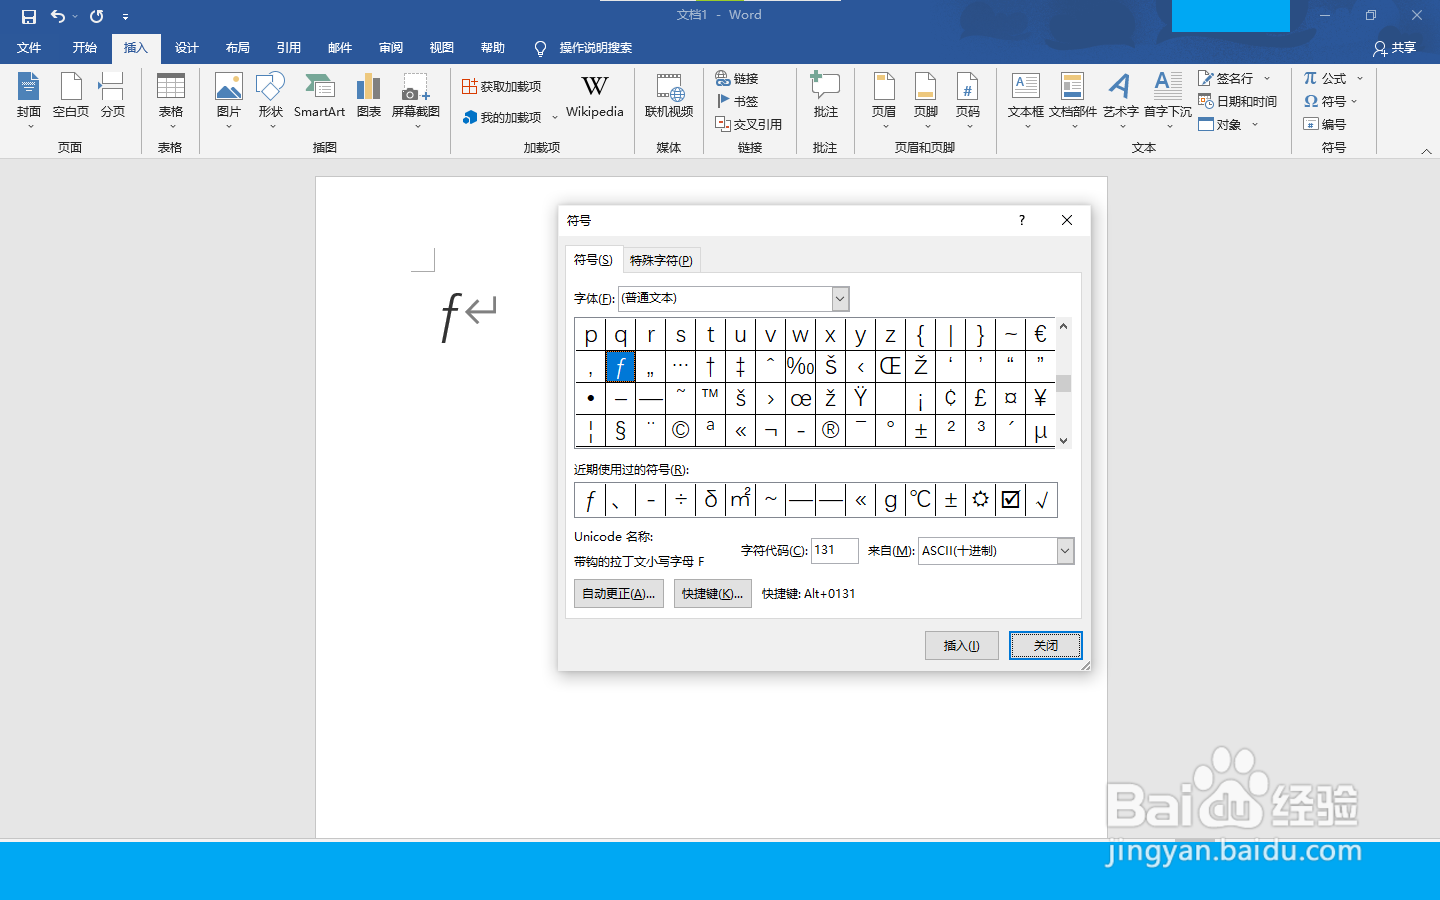Click the Shortcut Key (快捷键) button

click(713, 594)
